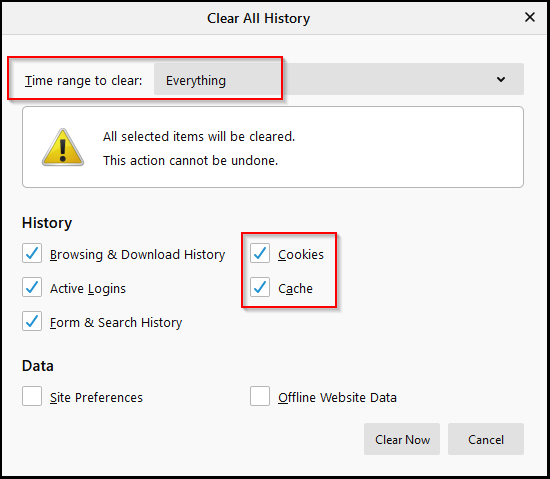550x479 pixels.
Task: Uncheck Browsing & Download History
Action: click(32, 253)
